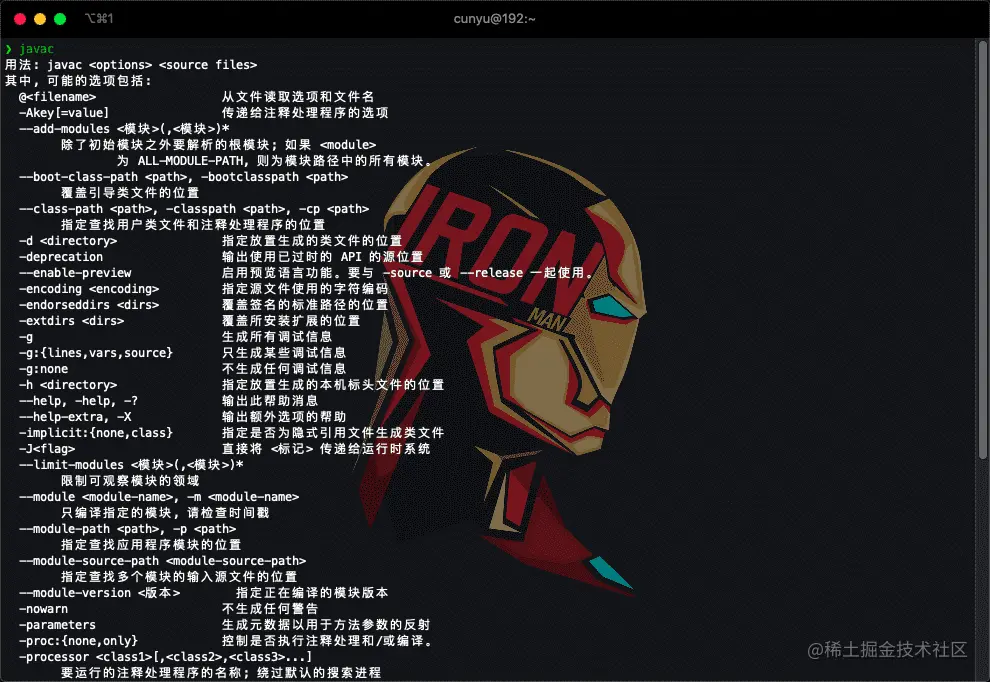The height and width of the screenshot is (682, 990).
Task: Click the '-g:{lines,vars,source}' option
Action: point(96,352)
